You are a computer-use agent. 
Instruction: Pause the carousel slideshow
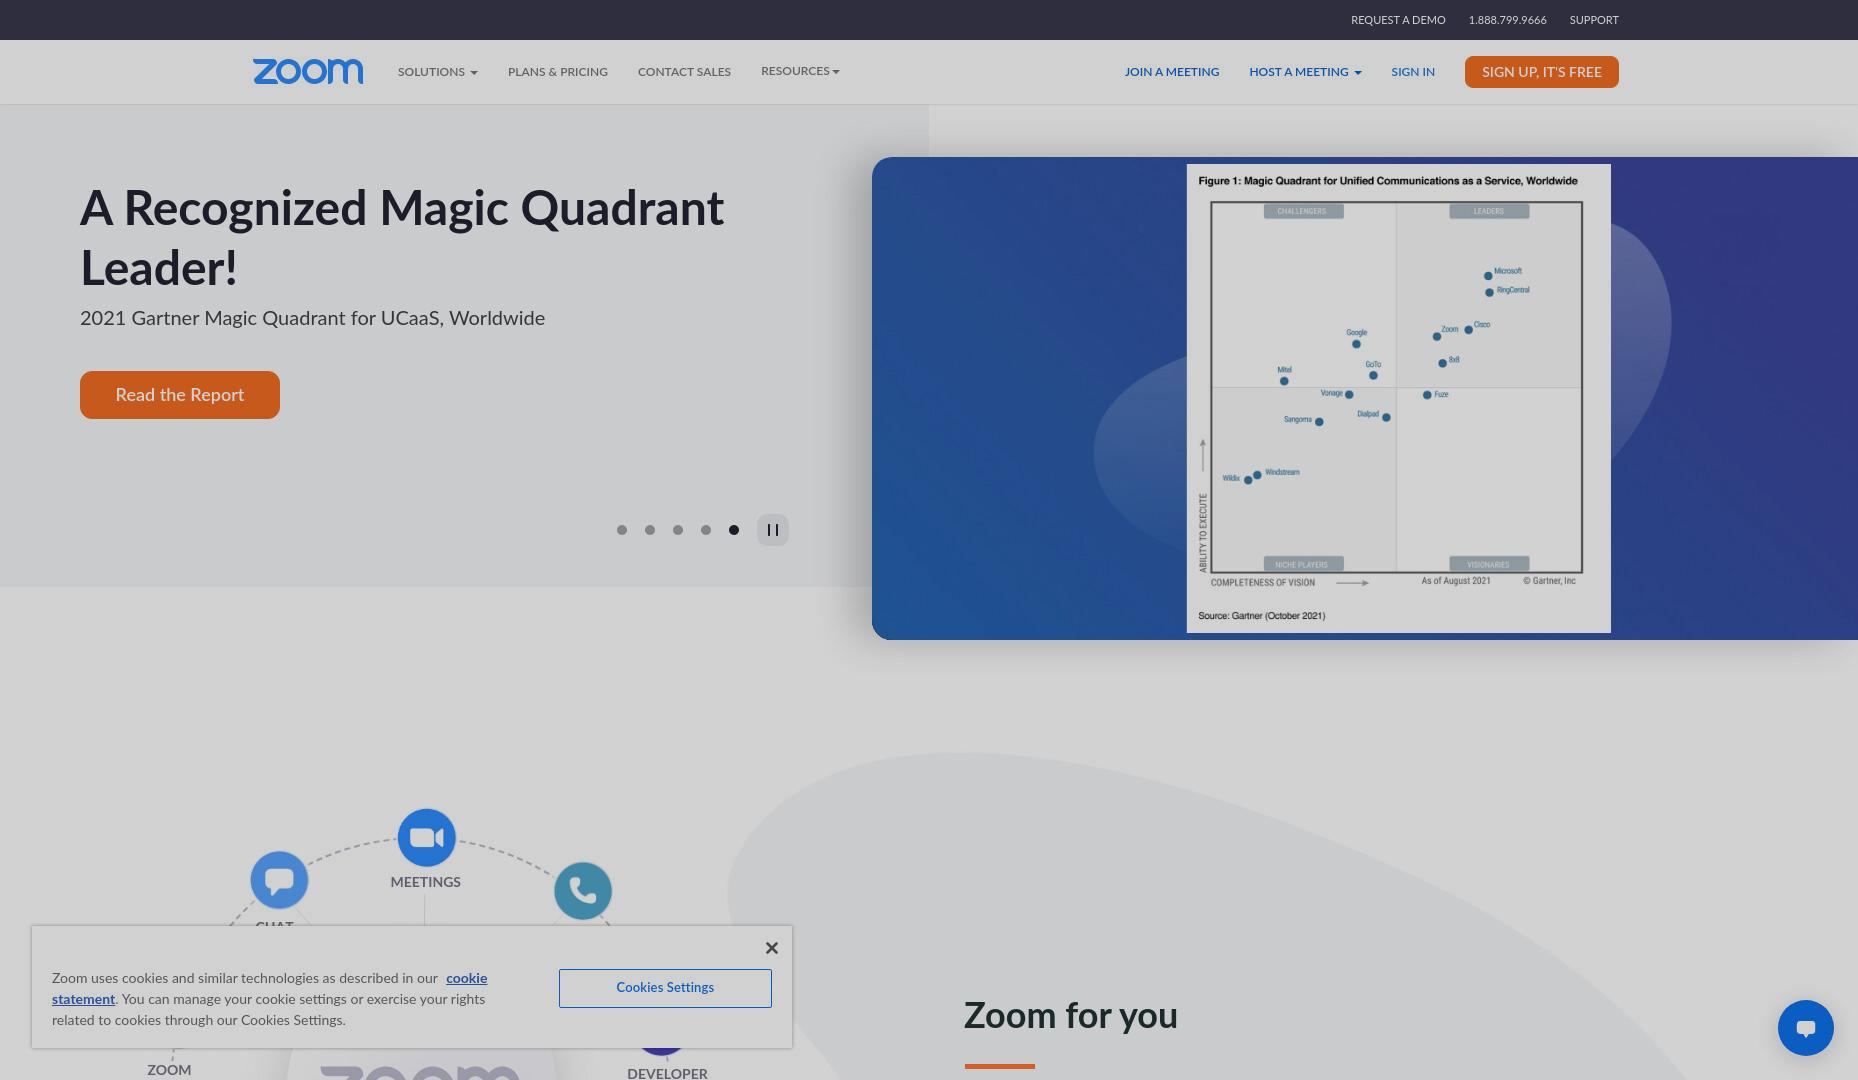pyautogui.click(x=773, y=530)
